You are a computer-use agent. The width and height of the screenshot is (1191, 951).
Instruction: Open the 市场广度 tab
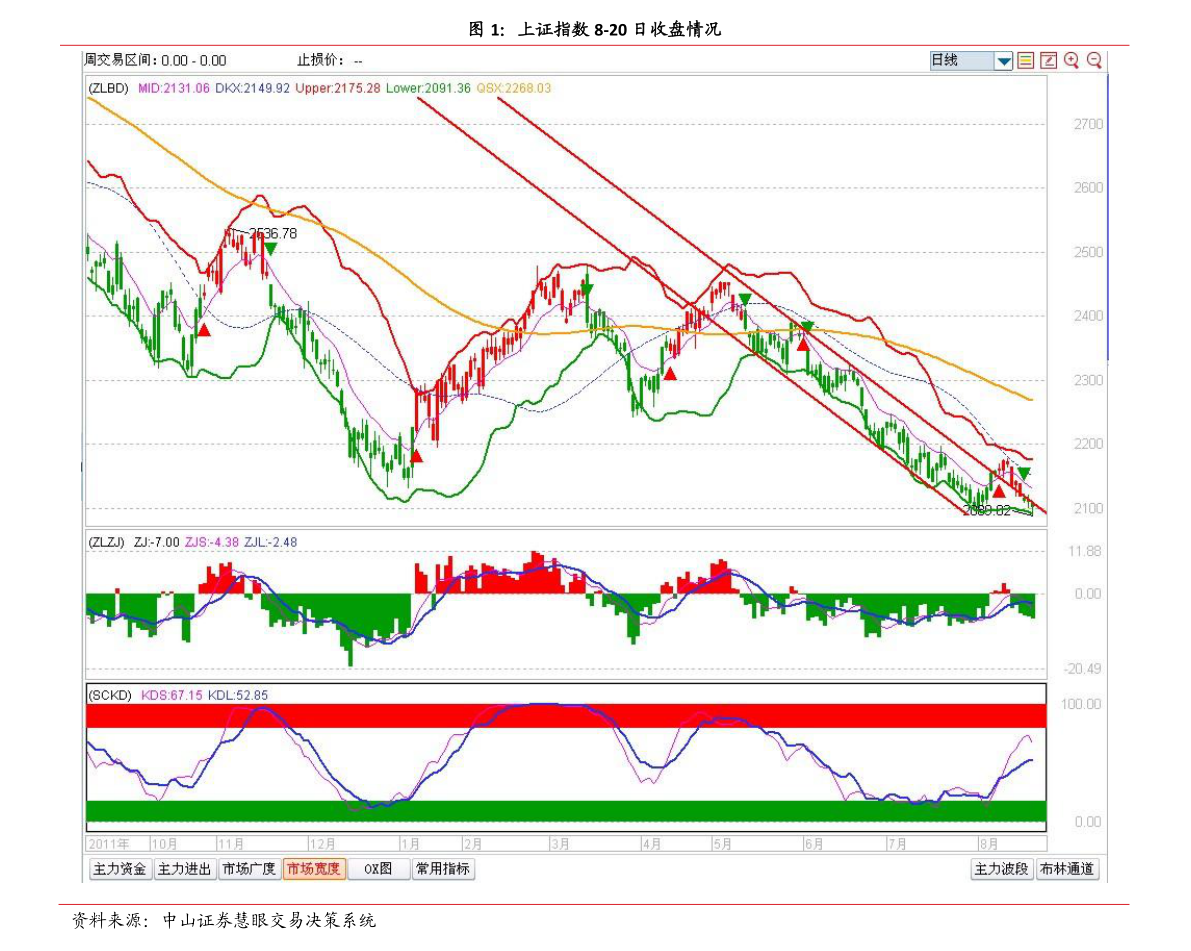(x=250, y=869)
